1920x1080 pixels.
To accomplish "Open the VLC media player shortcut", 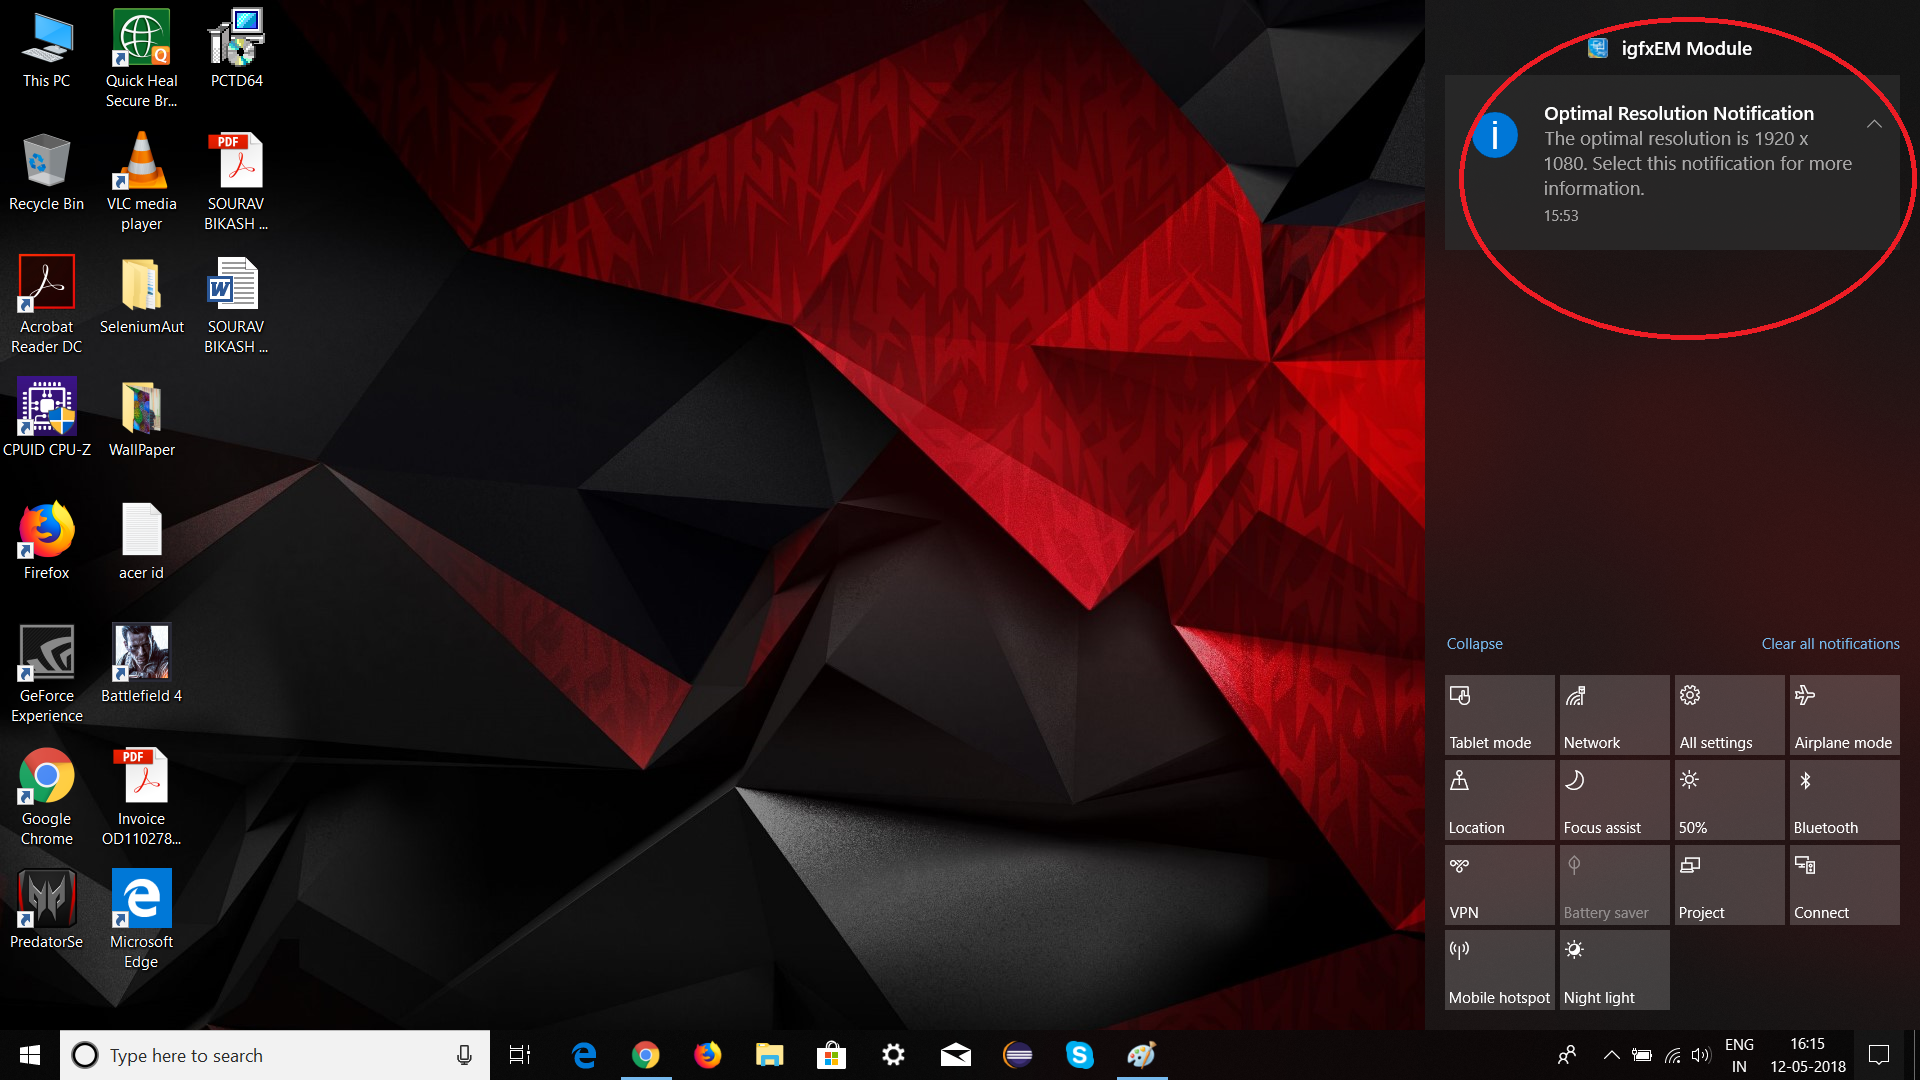I will [141, 180].
